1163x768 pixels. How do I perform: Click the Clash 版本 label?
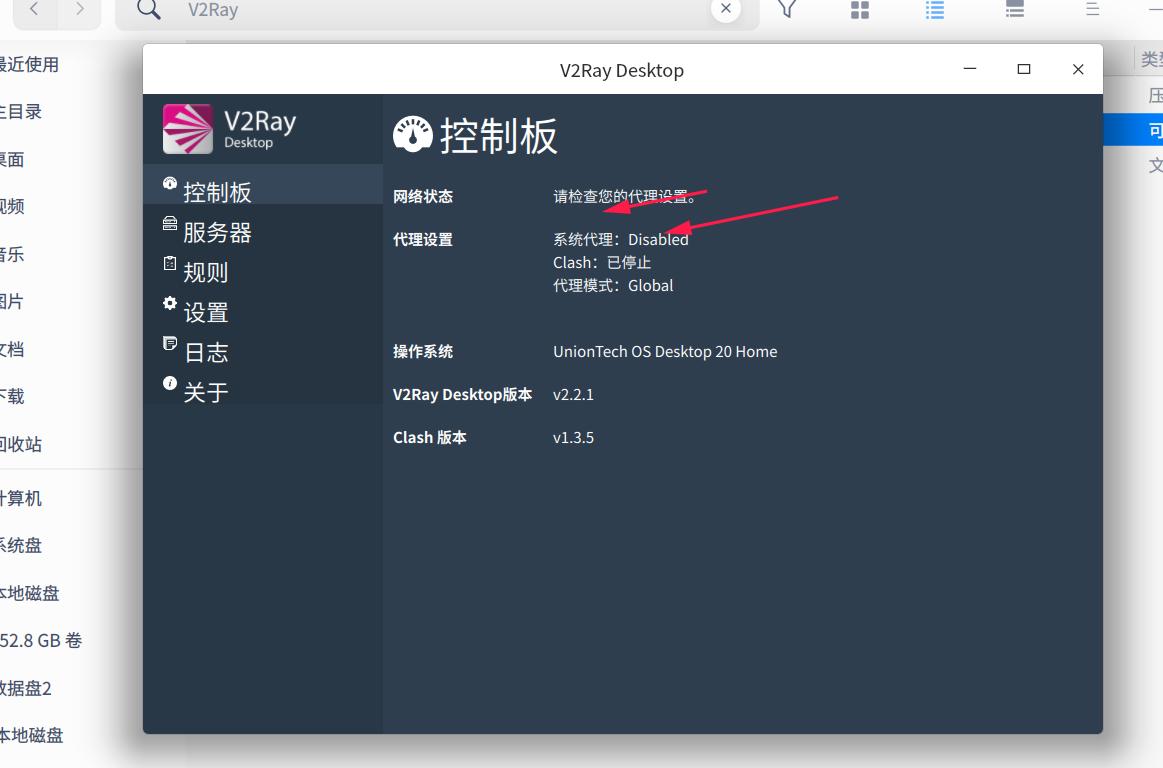430,438
